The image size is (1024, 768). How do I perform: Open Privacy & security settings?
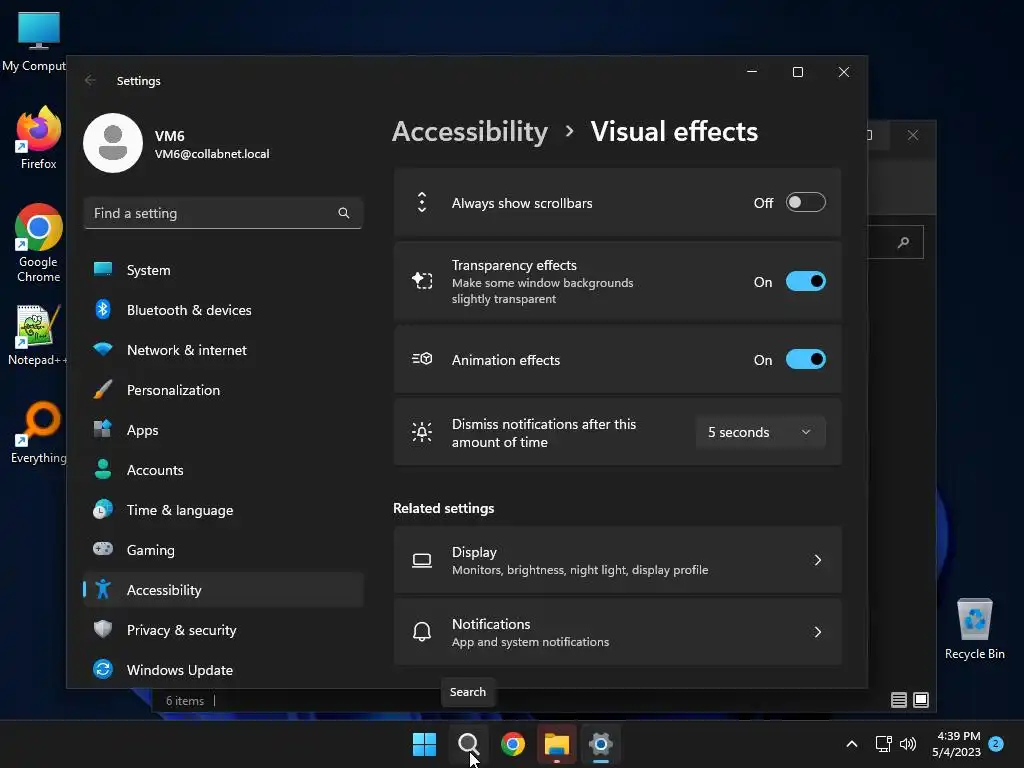point(223,630)
